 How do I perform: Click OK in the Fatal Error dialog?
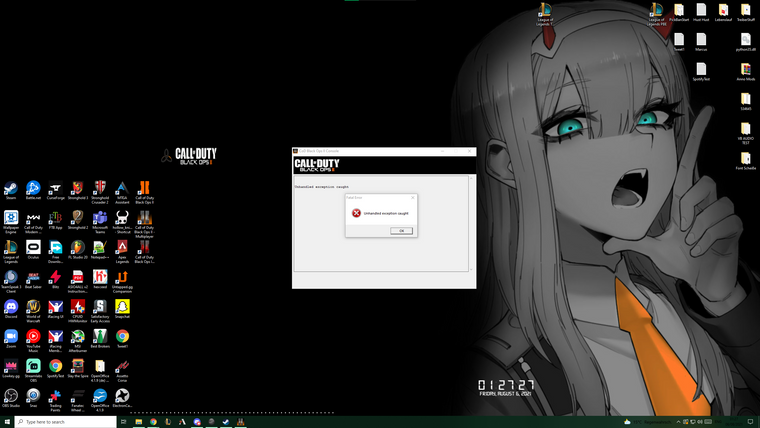pos(401,231)
